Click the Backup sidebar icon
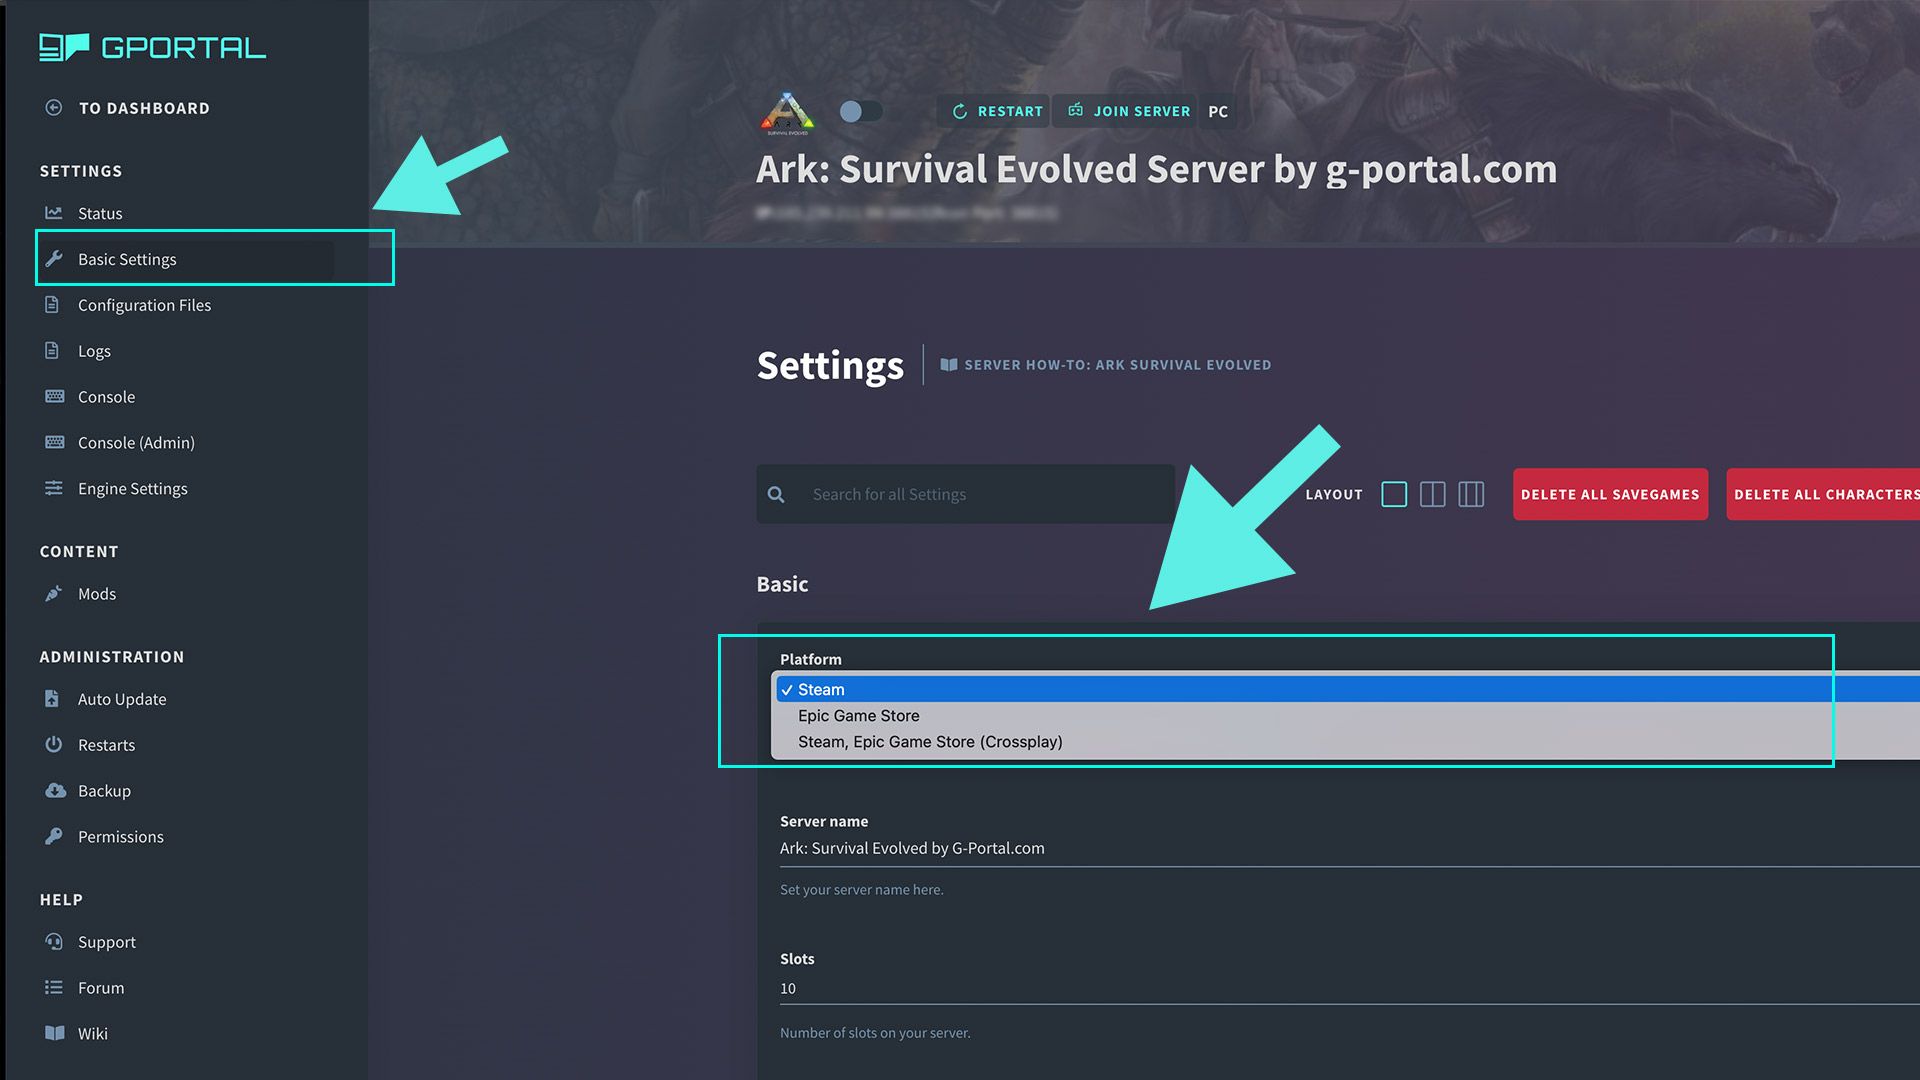This screenshot has width=1920, height=1080. [x=53, y=790]
